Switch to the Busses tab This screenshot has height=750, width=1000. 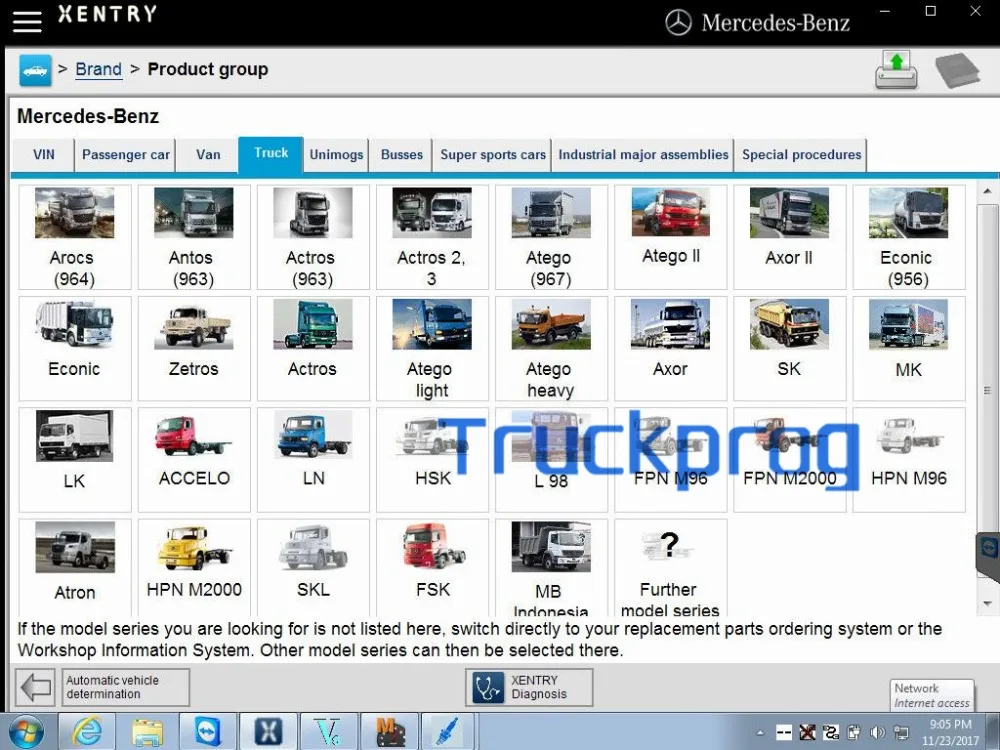tap(401, 155)
